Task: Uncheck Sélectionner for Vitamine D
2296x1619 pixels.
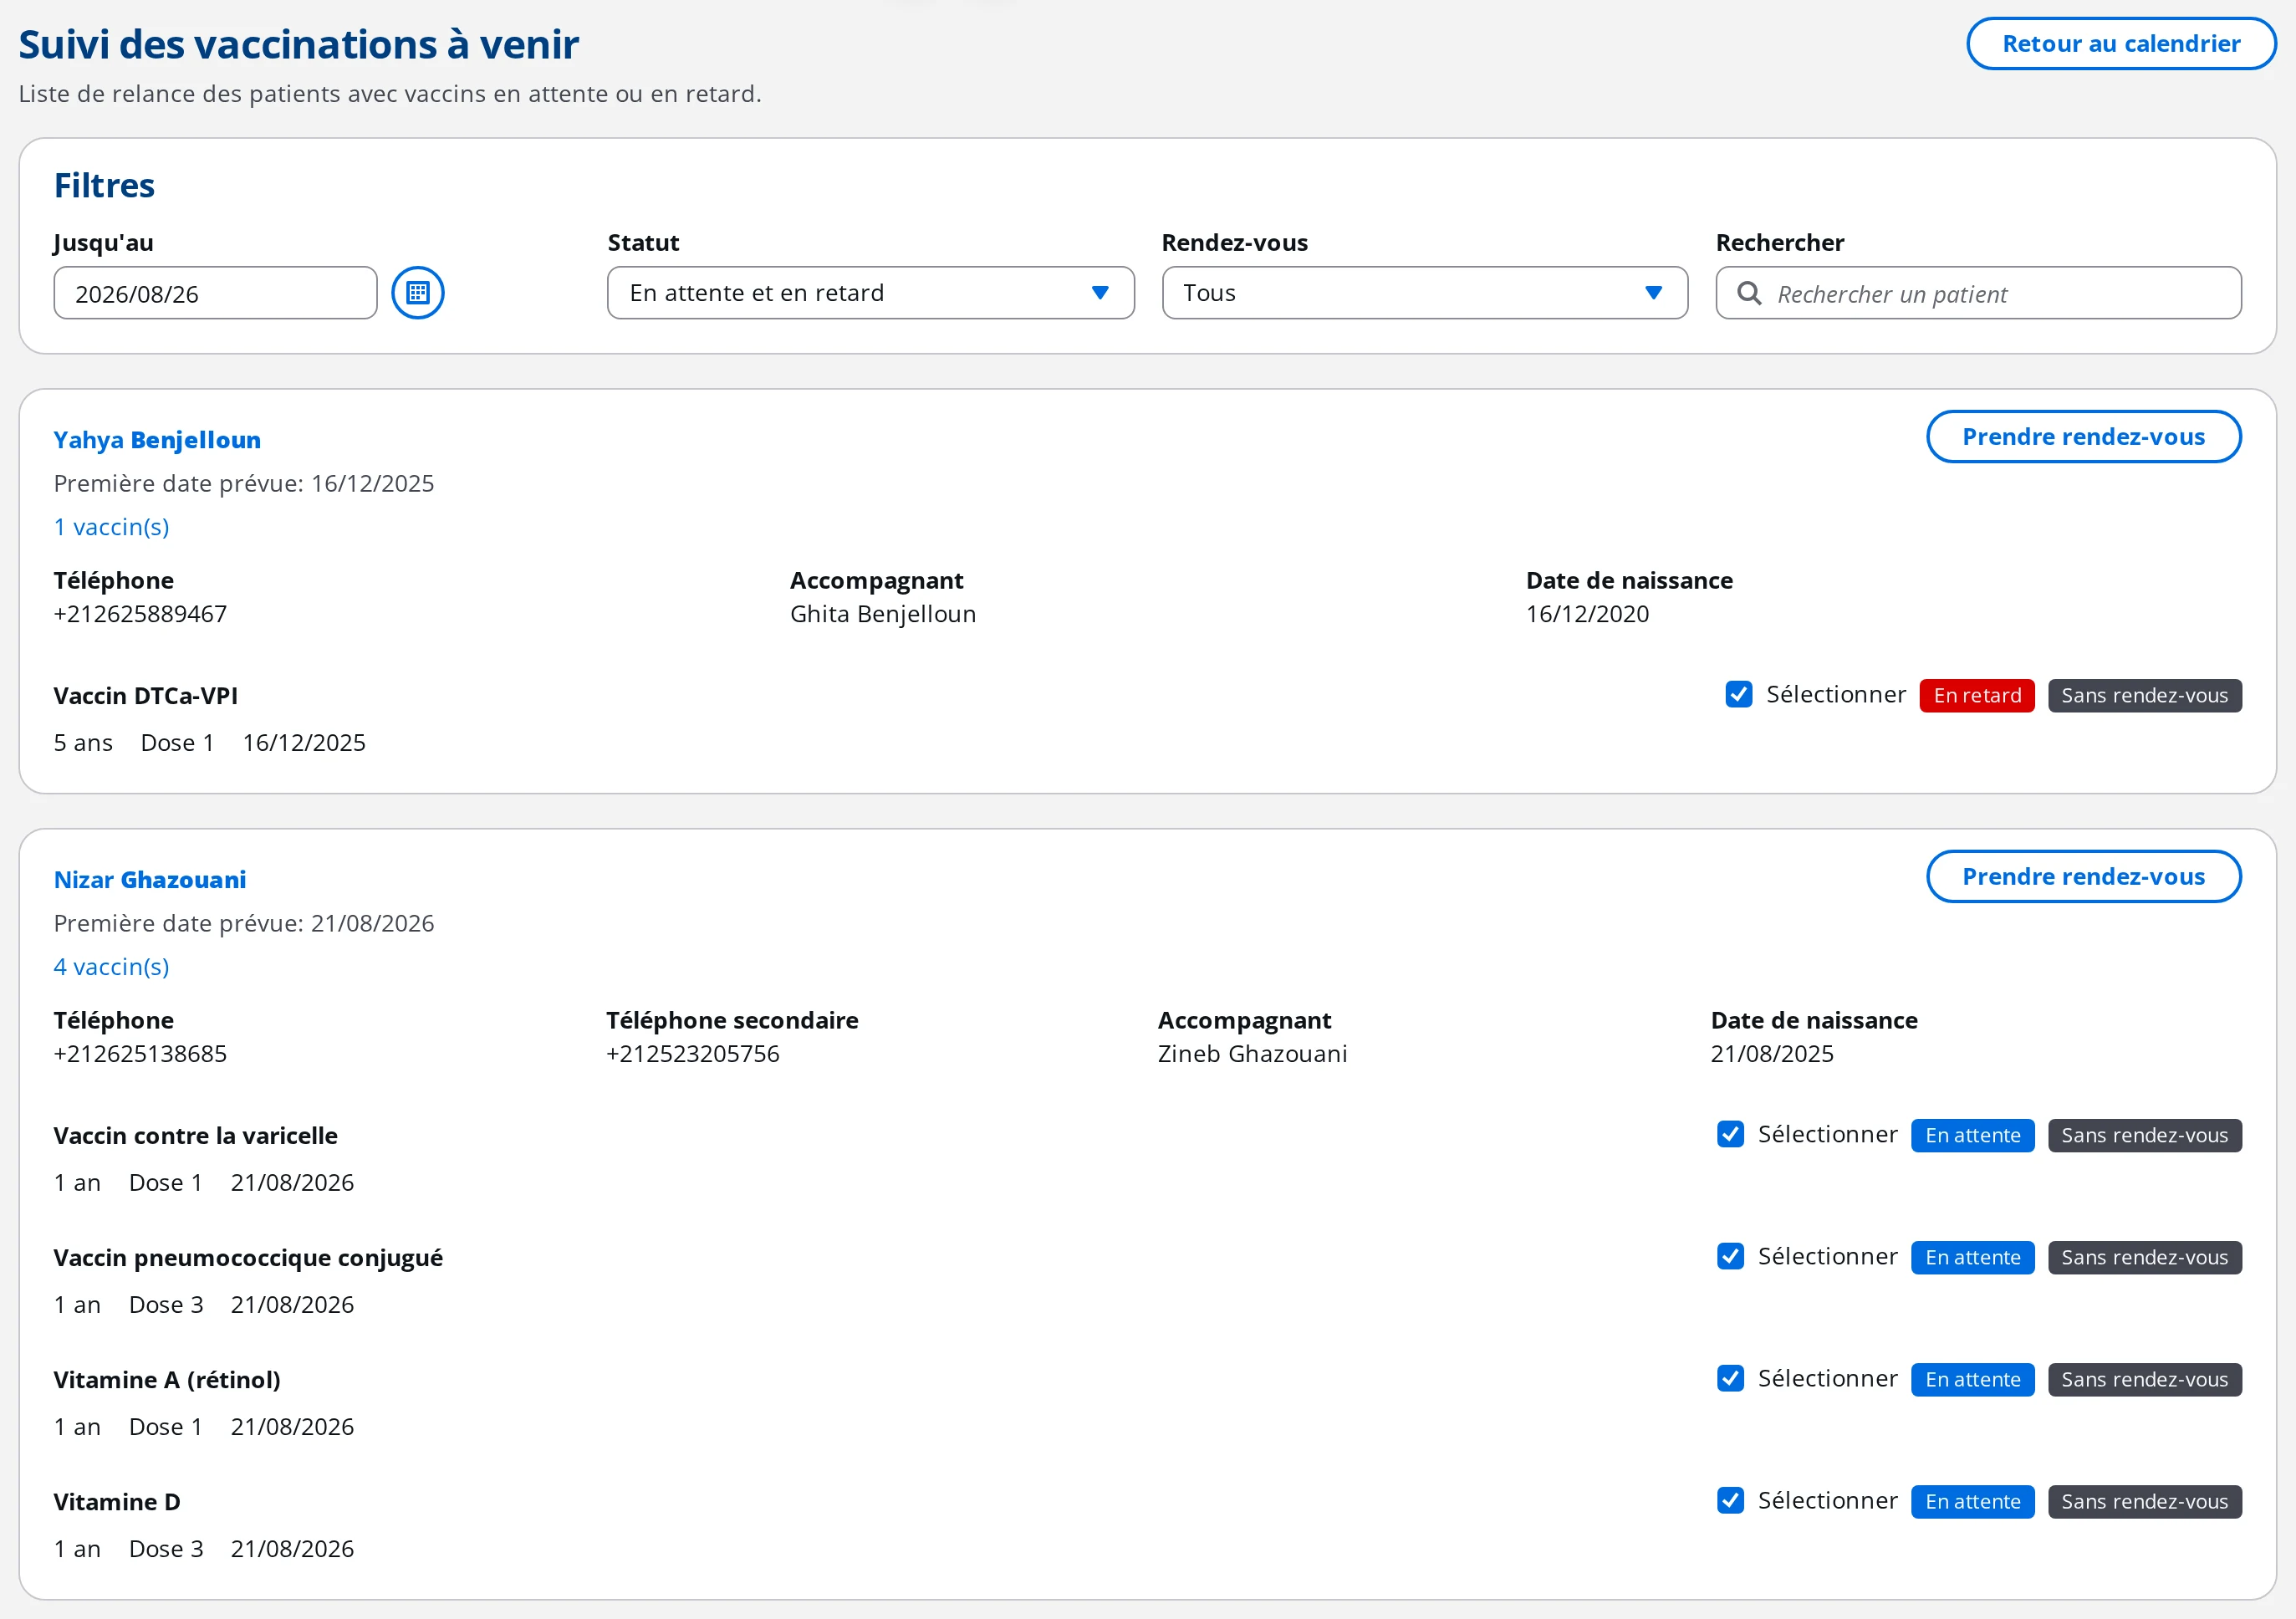Action: point(1730,1500)
